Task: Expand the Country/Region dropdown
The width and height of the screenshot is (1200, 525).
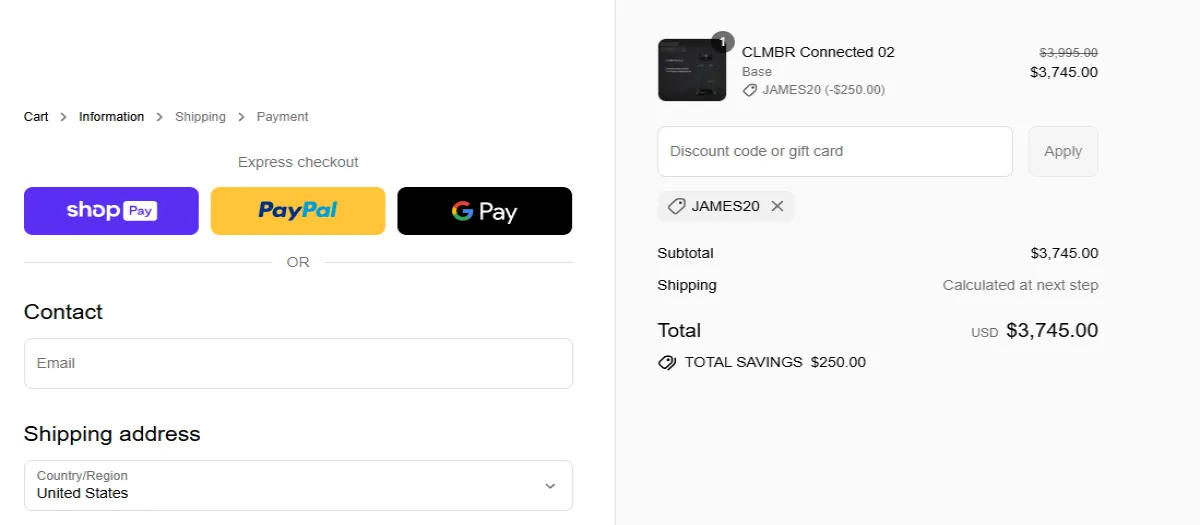Action: coord(298,485)
